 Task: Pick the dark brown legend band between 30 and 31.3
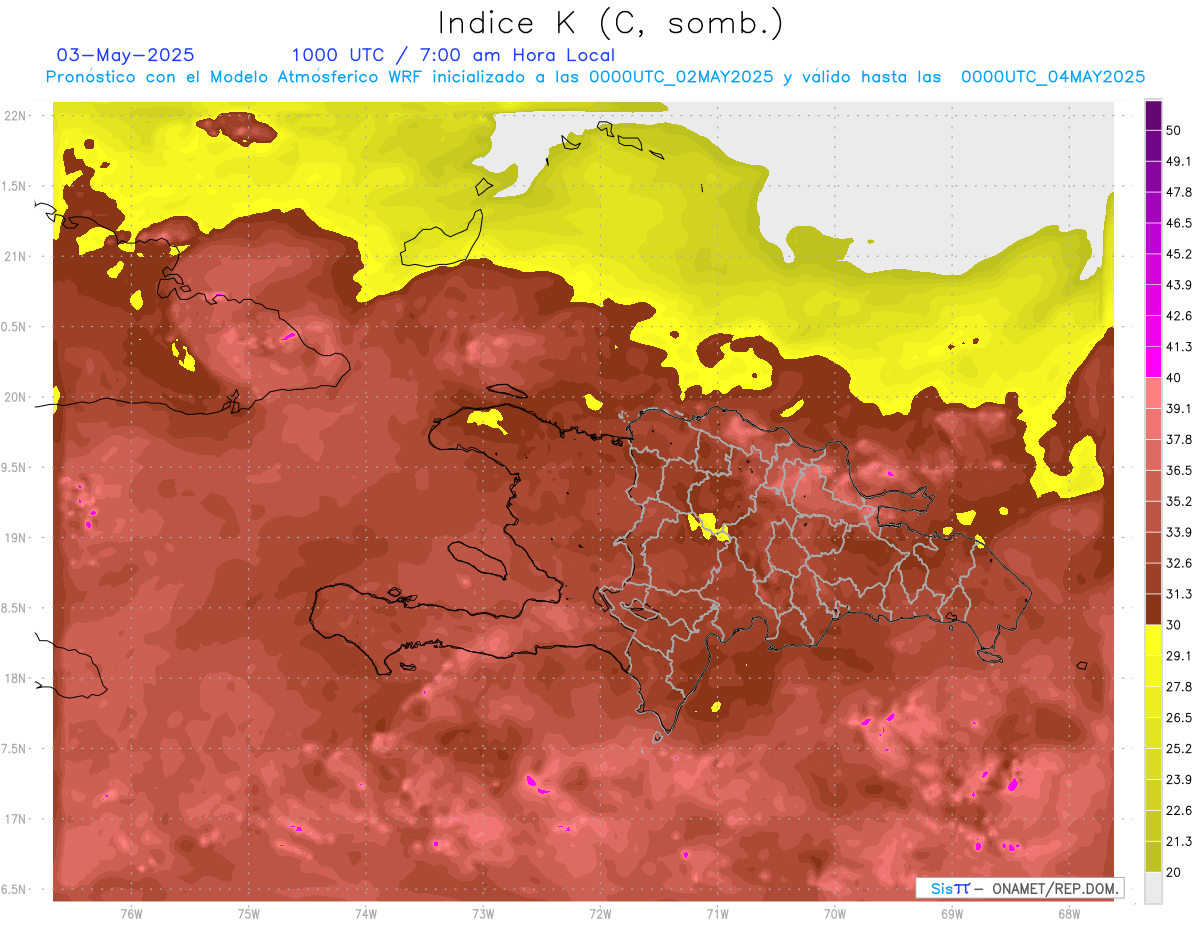1154,609
